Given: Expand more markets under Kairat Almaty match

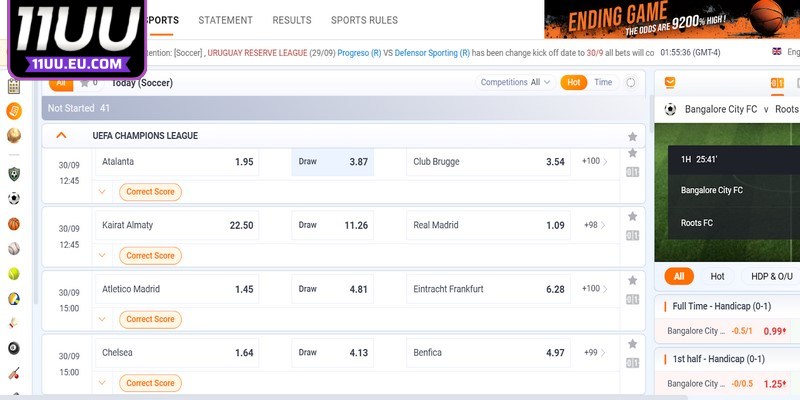Looking at the screenshot, I should (x=102, y=255).
